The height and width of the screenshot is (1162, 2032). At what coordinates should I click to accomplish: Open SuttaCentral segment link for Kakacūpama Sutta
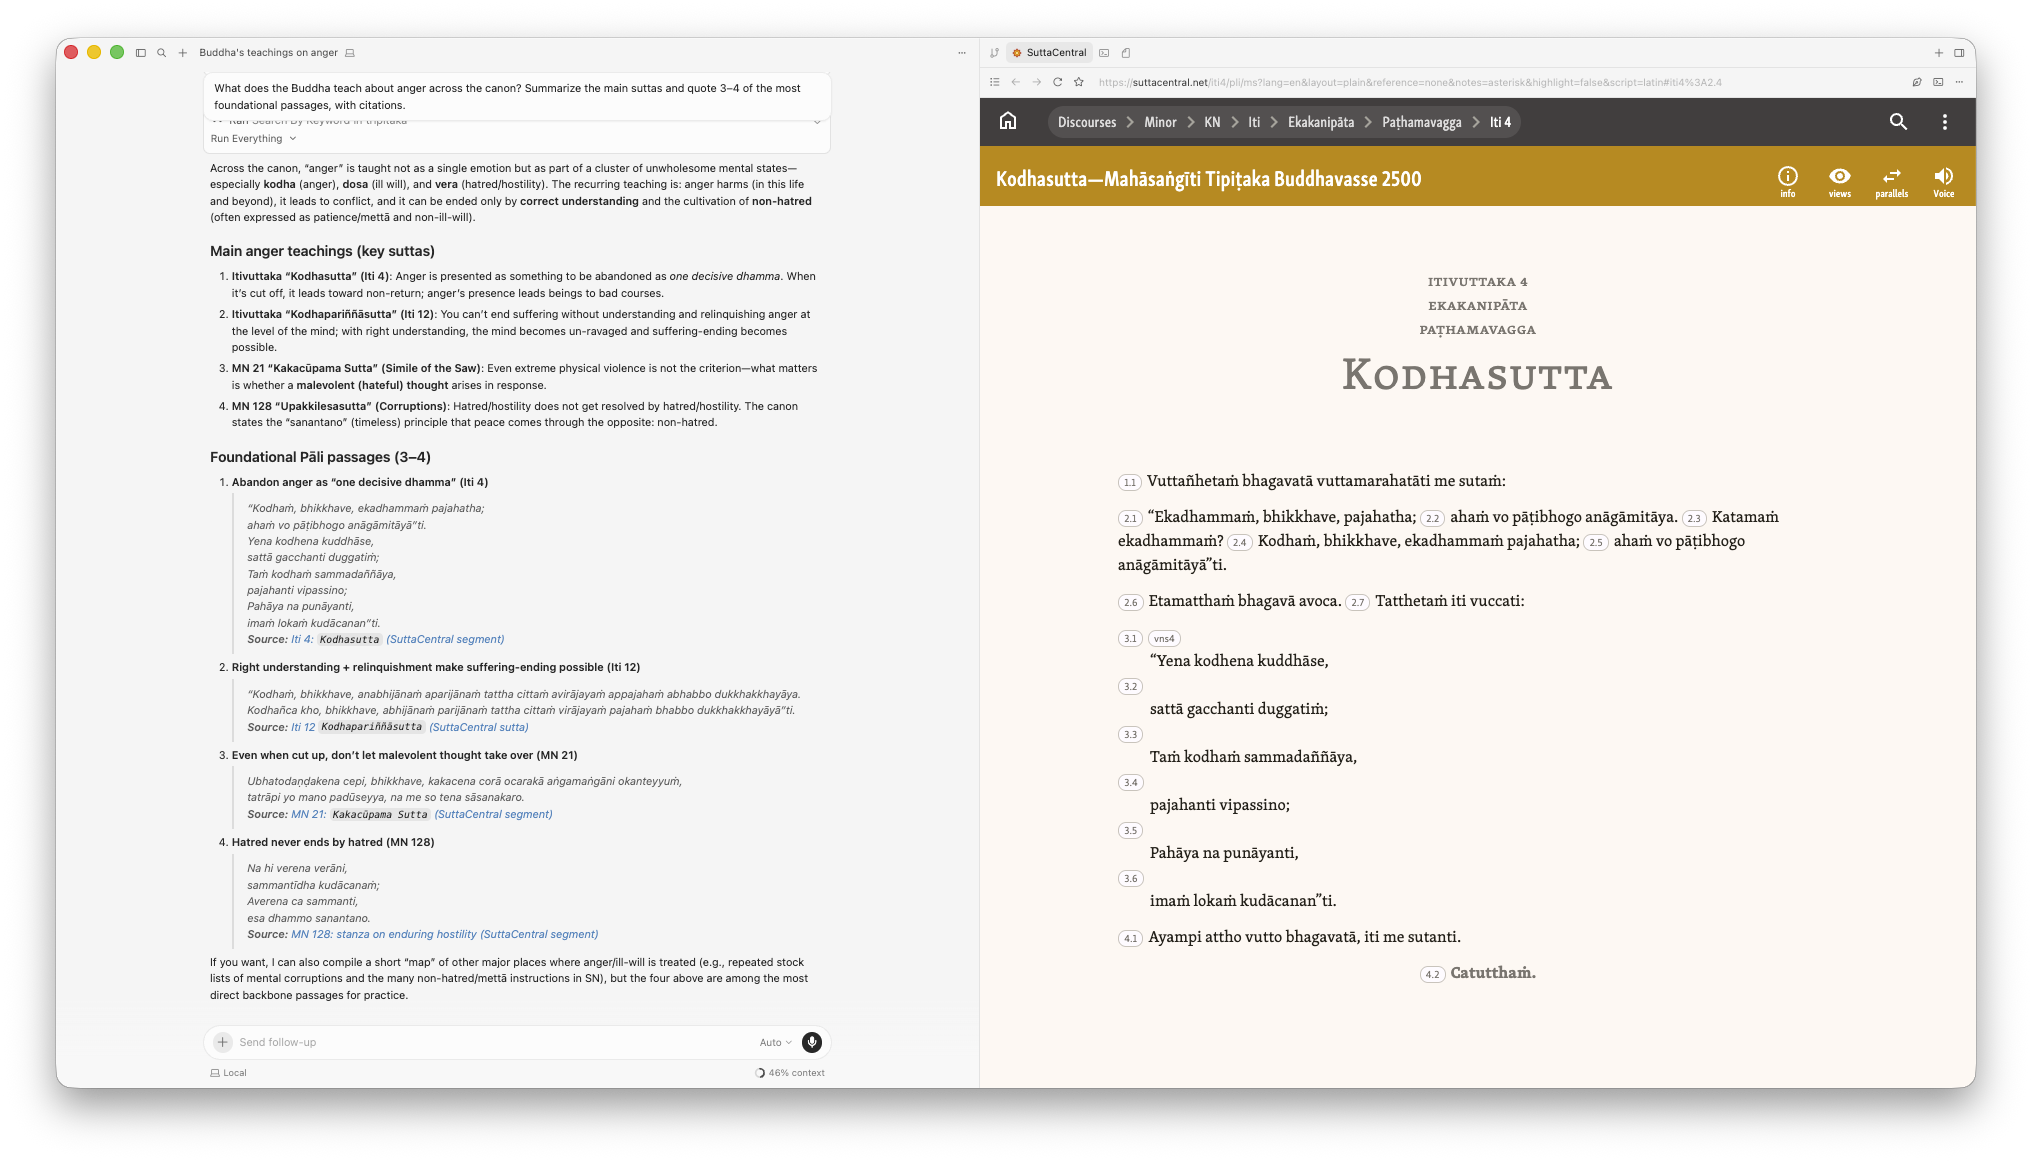coord(493,814)
